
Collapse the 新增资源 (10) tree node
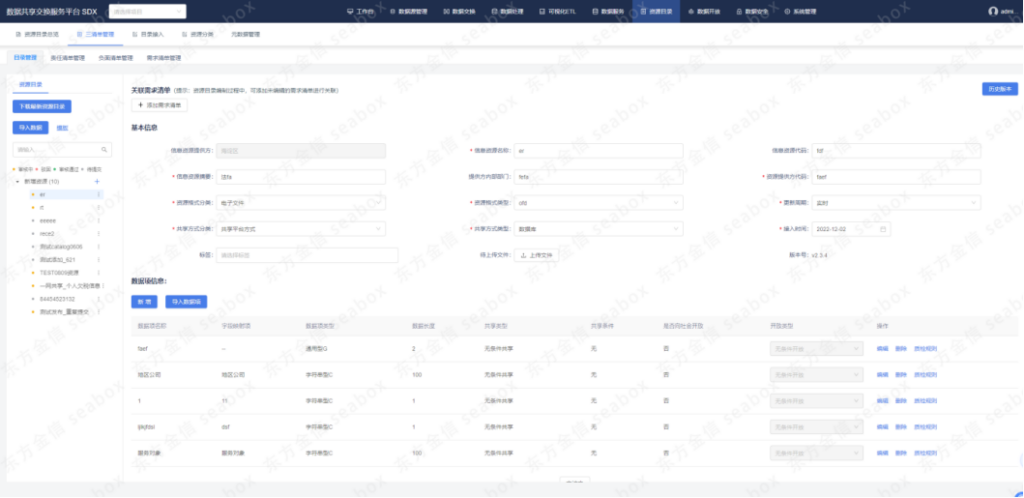pyautogui.click(x=17, y=181)
